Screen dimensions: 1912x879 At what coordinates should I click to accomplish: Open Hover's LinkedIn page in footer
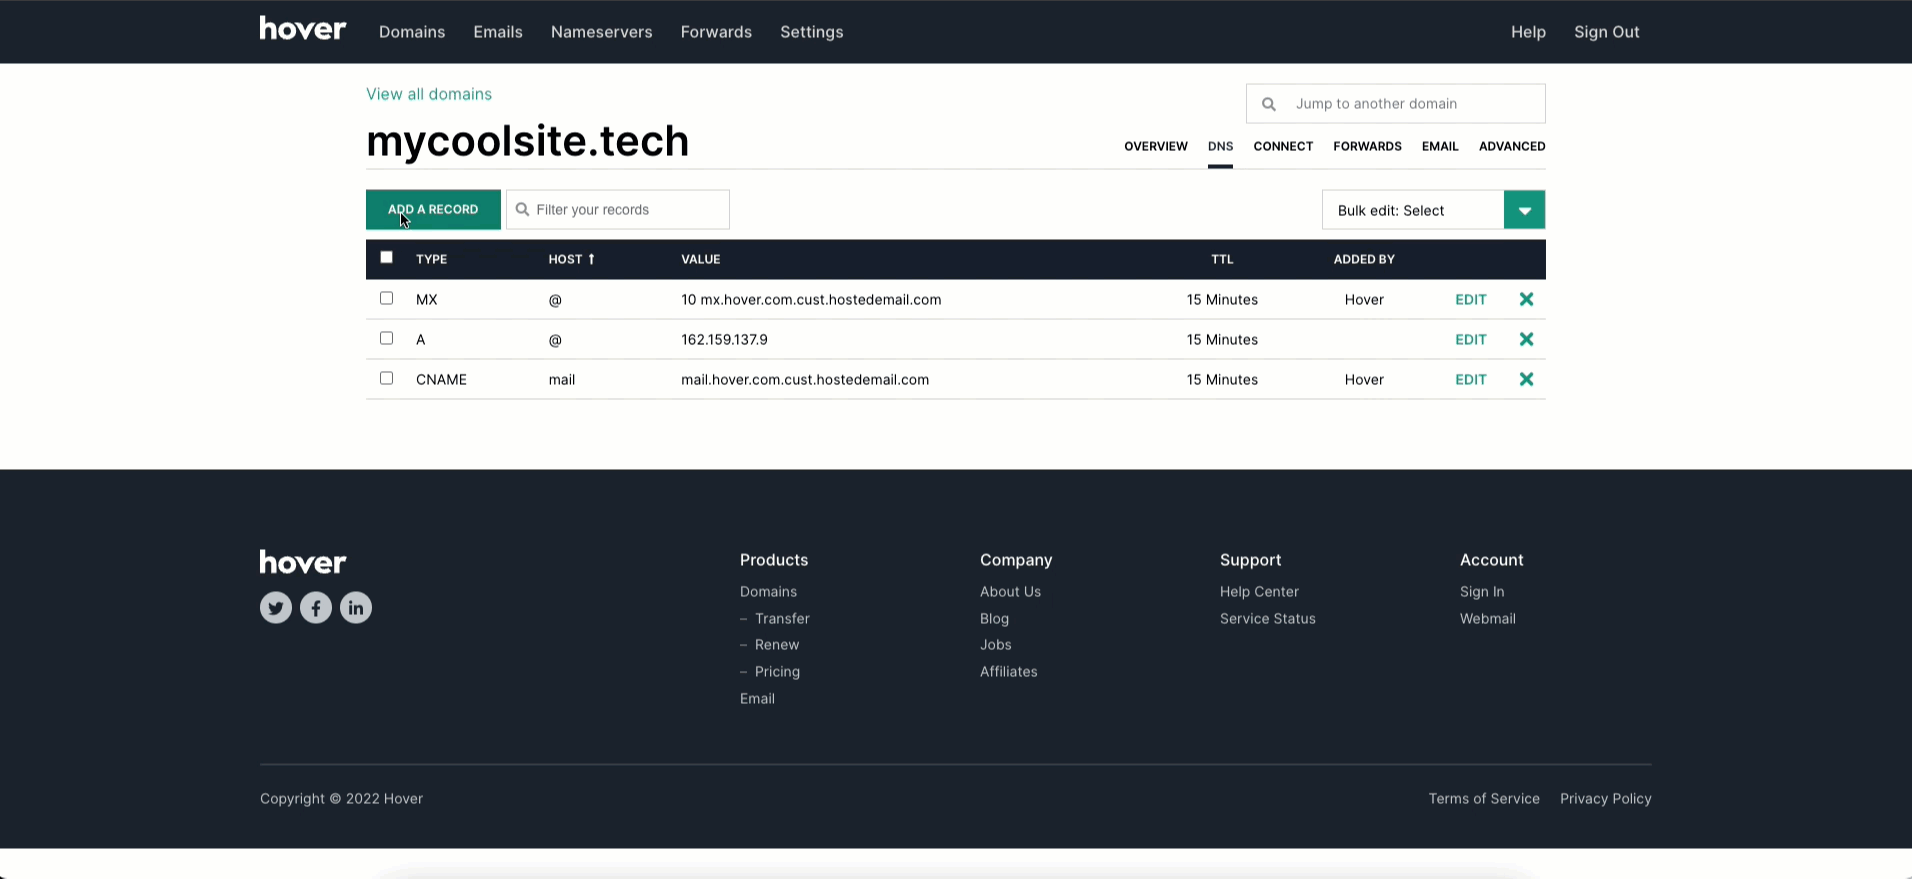(x=356, y=607)
